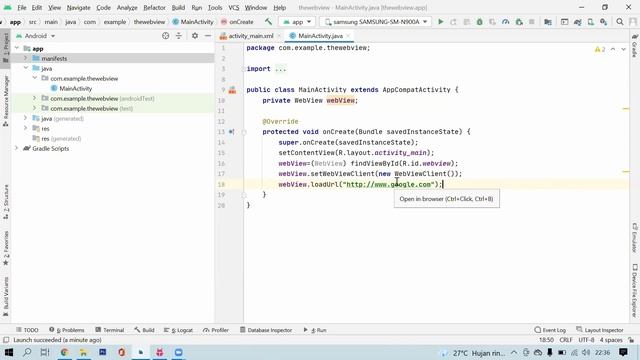Screen dimensions: 640x360
Task: Open Windows taskbar search
Action: click(x=27, y=352)
